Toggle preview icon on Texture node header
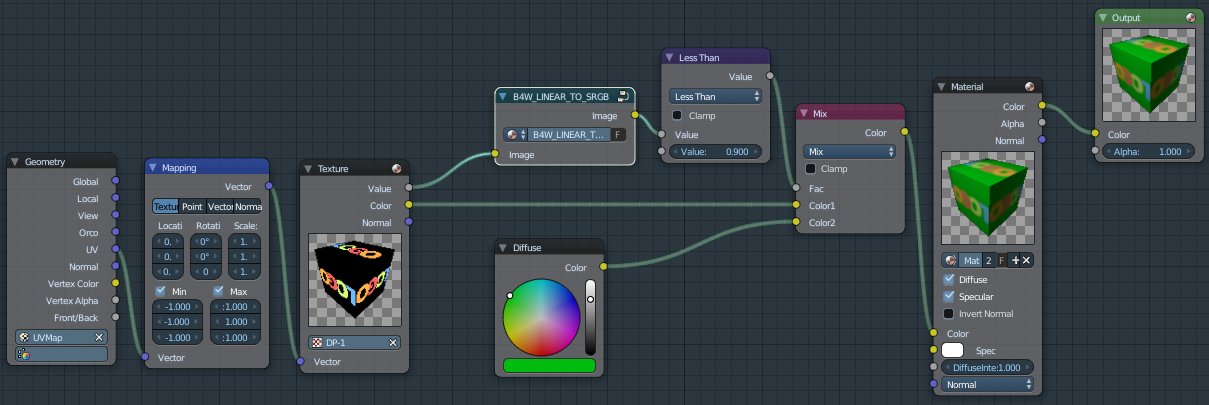1209x405 pixels. click(x=397, y=169)
